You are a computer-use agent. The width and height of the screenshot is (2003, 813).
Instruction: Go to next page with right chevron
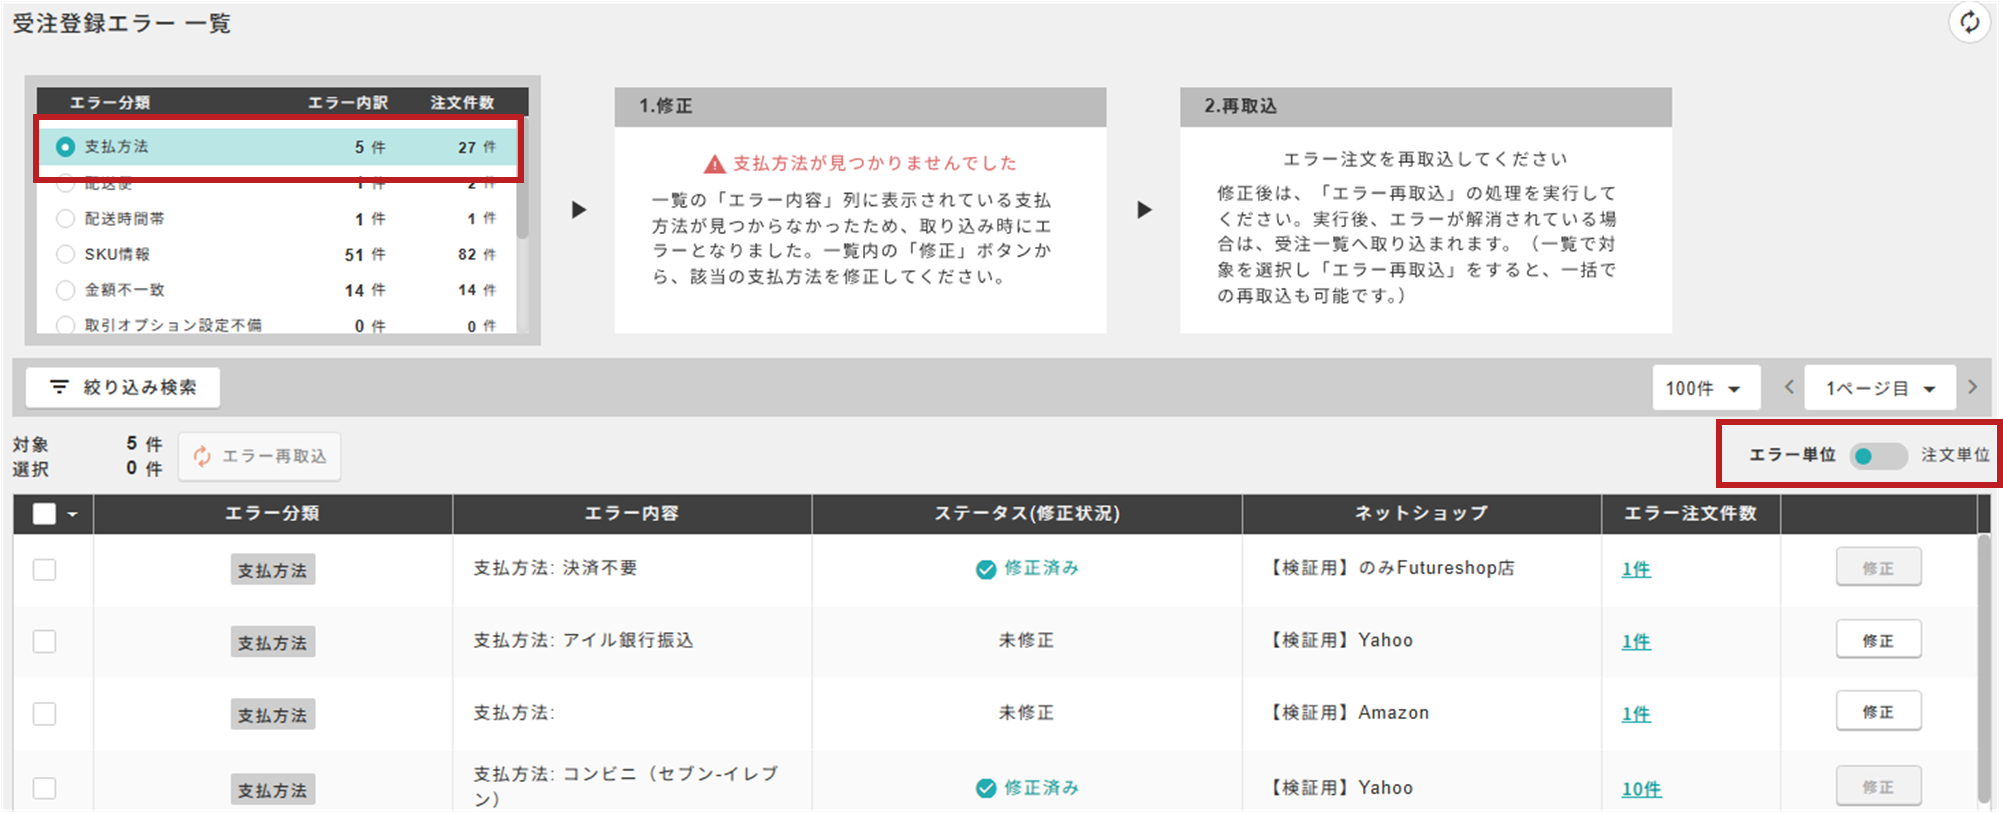1972,387
